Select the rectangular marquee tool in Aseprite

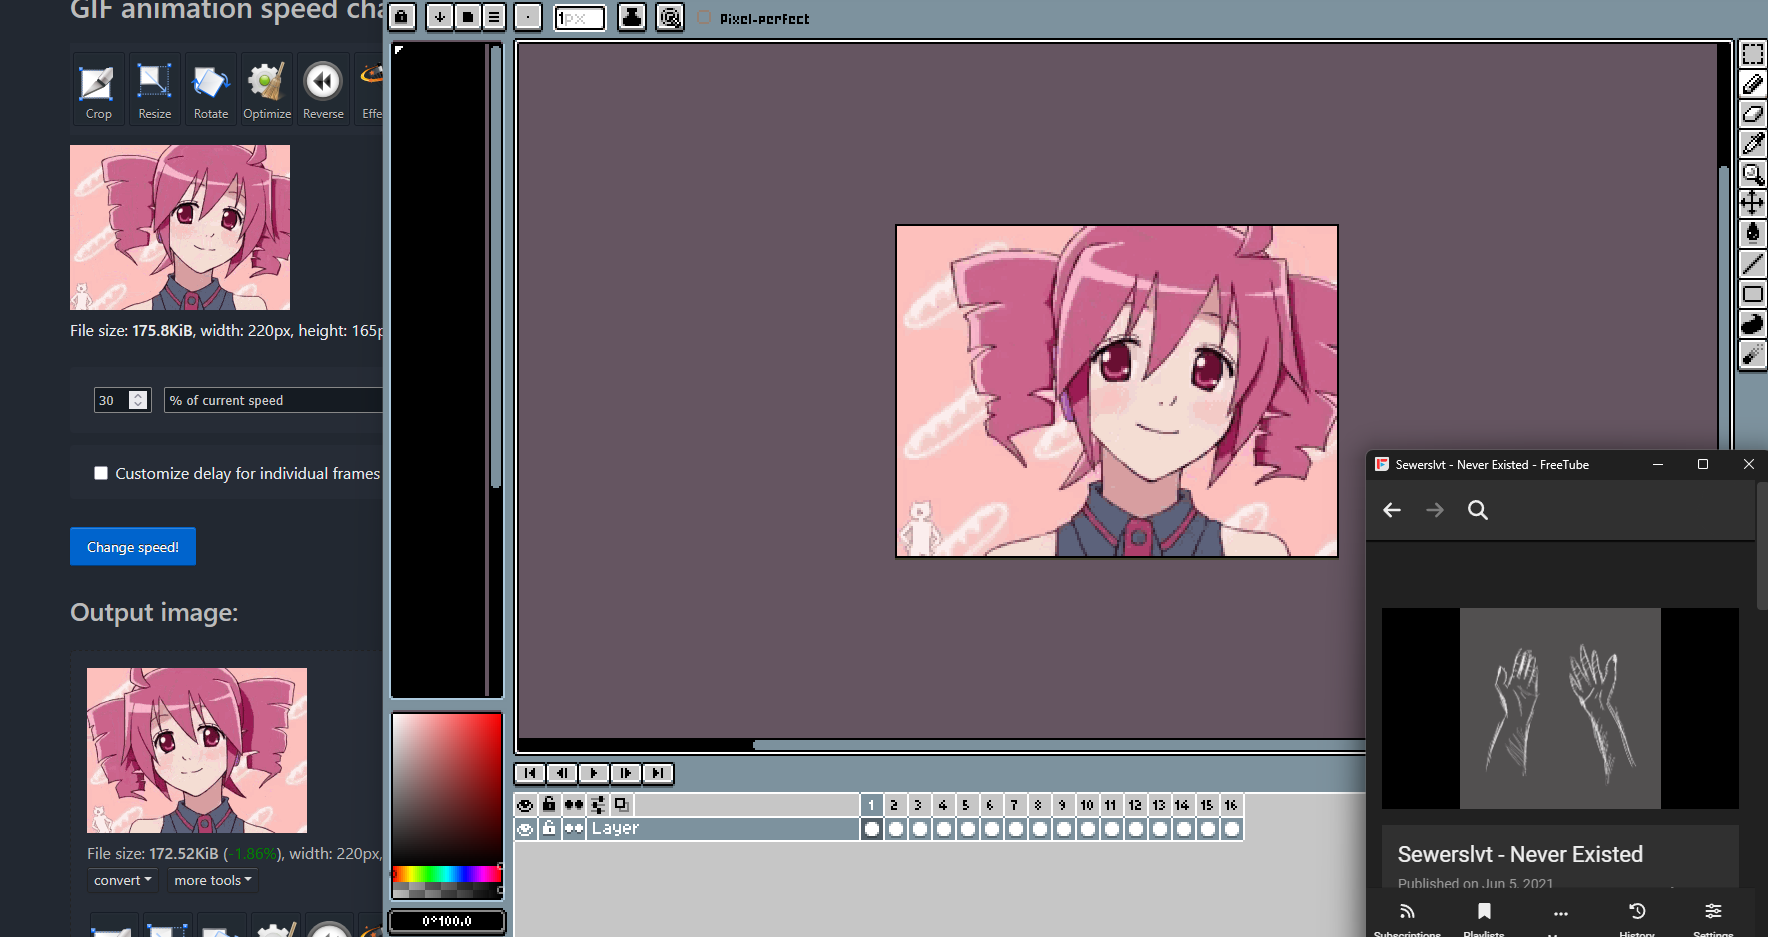pyautogui.click(x=1753, y=54)
